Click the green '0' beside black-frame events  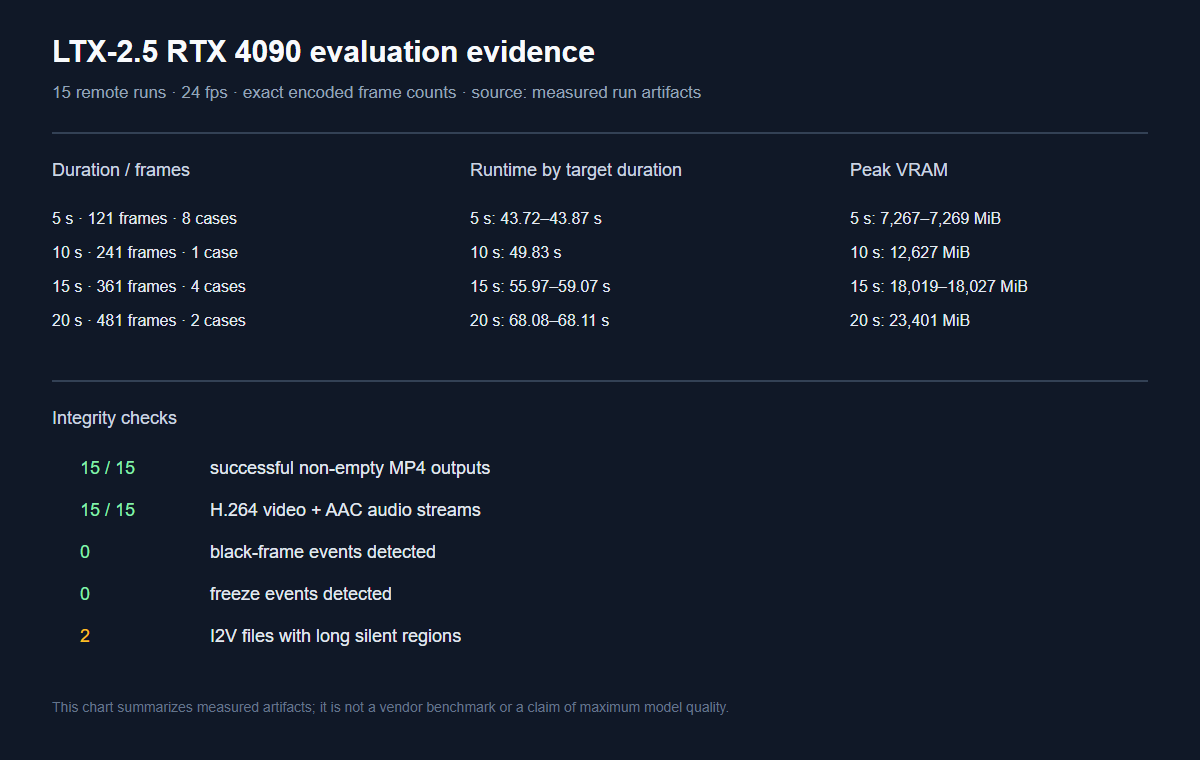pyautogui.click(x=85, y=552)
